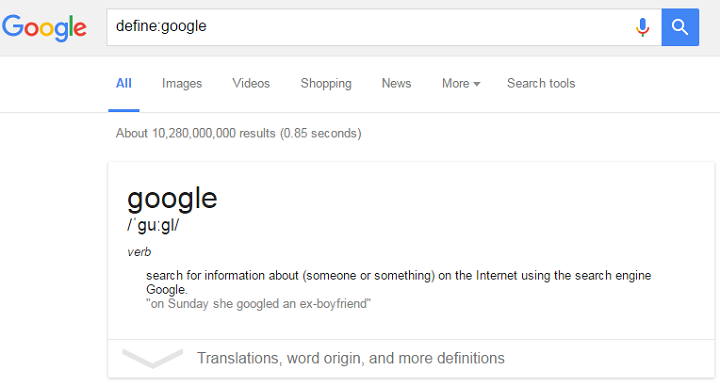Screen dimensions: 720x386
Task: Click the definition sentence about searching the Internet
Action: coord(399,282)
